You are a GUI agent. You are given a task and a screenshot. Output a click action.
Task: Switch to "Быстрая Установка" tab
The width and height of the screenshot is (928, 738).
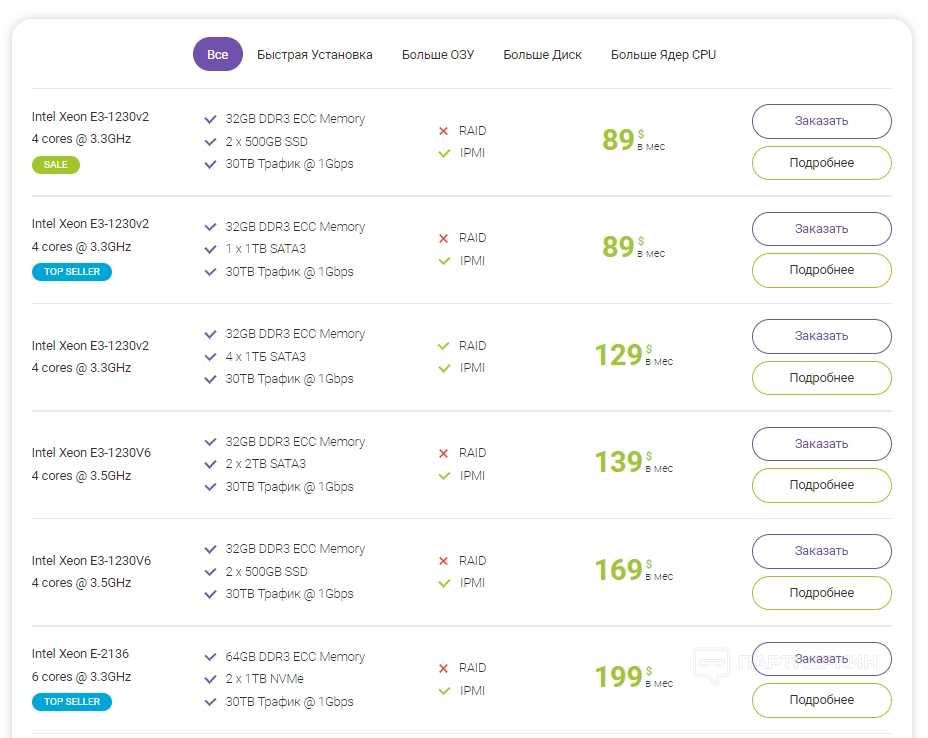pos(314,55)
